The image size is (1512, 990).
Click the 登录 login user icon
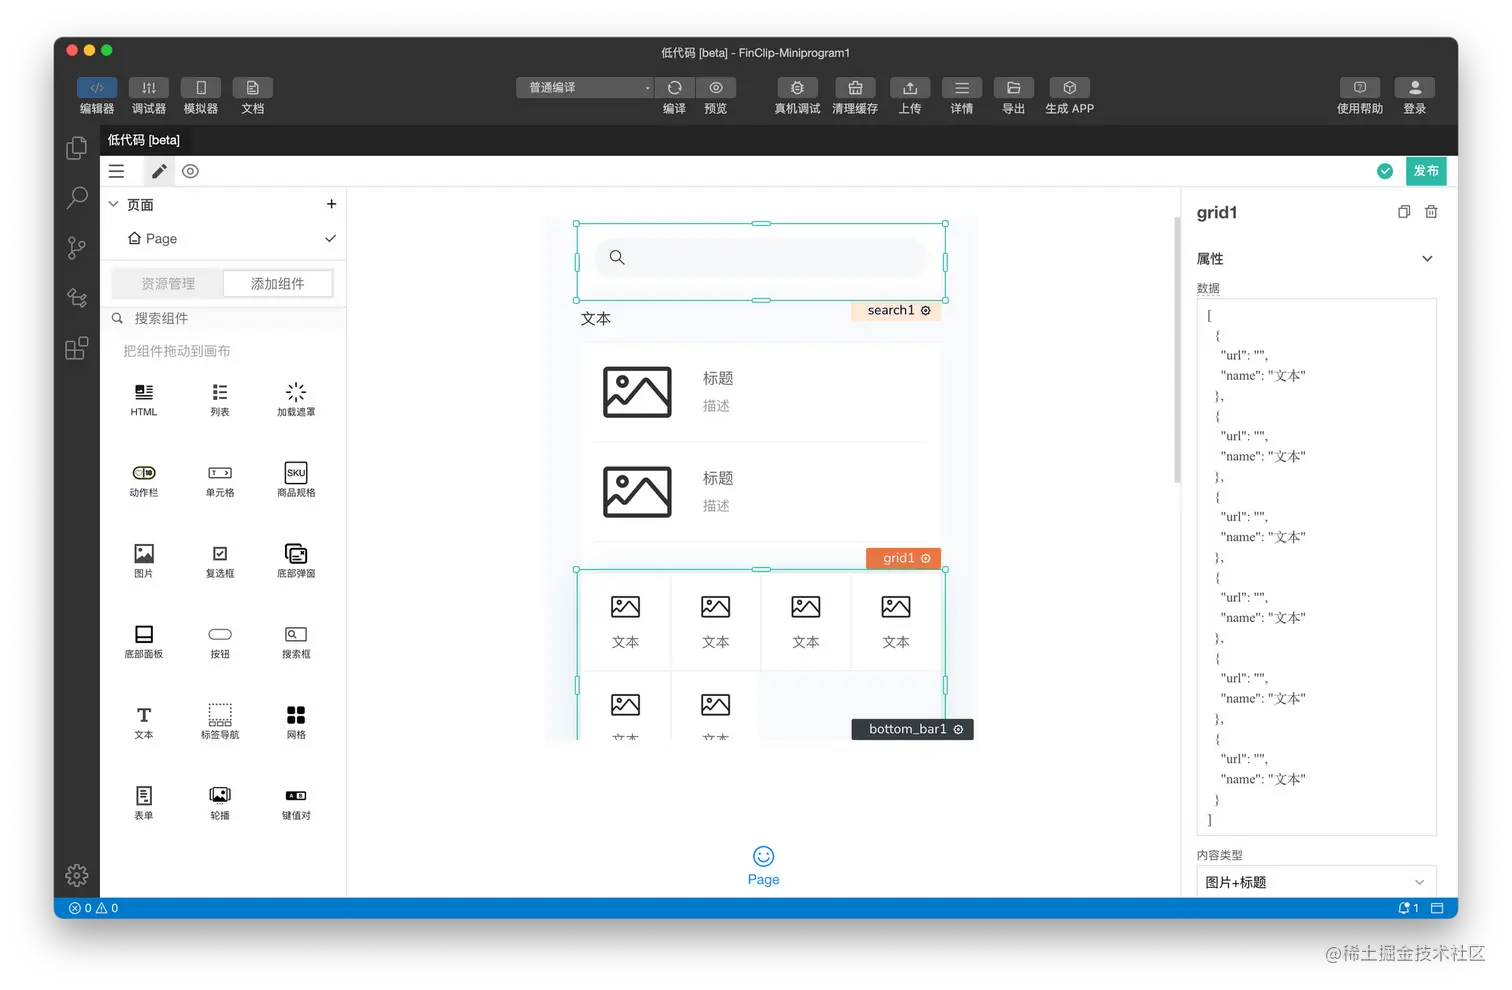[1415, 88]
